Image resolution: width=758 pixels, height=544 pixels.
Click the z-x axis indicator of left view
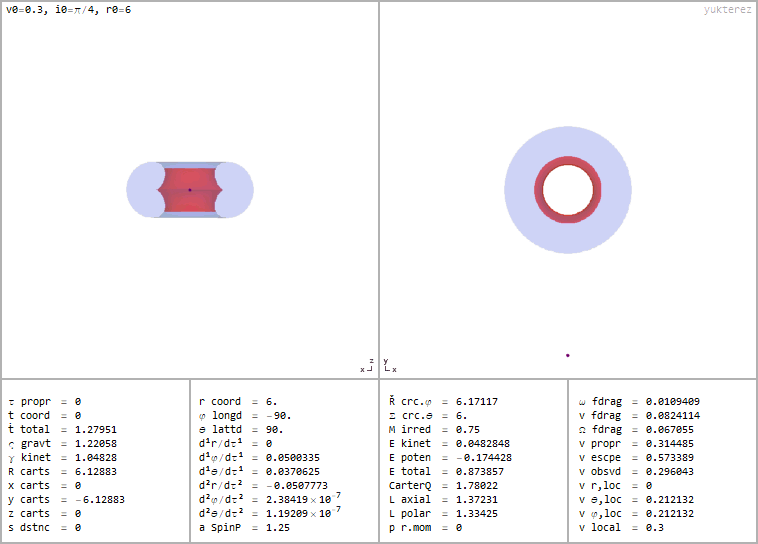(367, 366)
